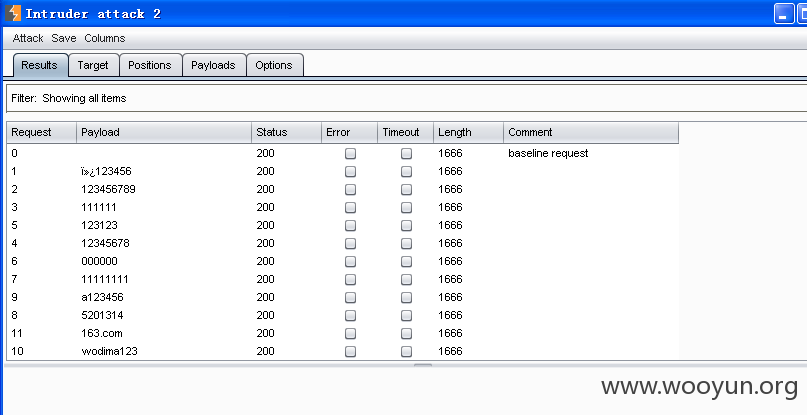Sort by the Status column header
807x415 pixels.
(286, 132)
